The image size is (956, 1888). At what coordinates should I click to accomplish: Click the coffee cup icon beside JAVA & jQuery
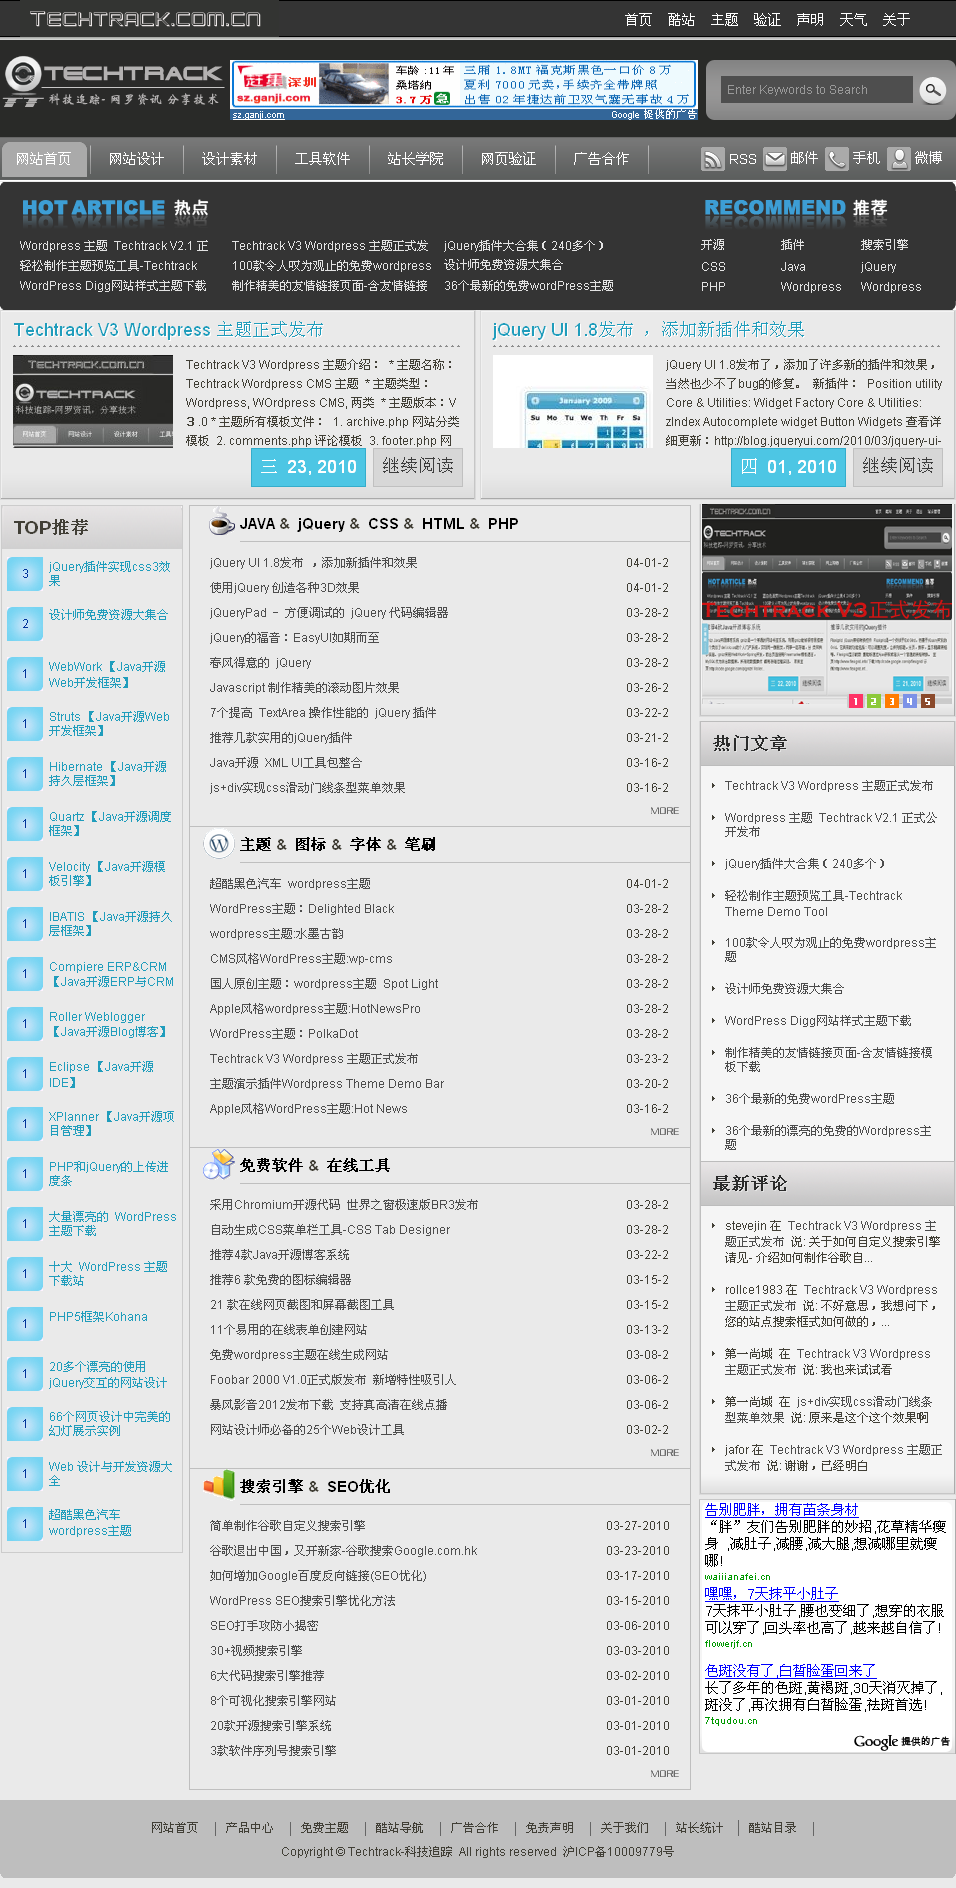coord(221,523)
